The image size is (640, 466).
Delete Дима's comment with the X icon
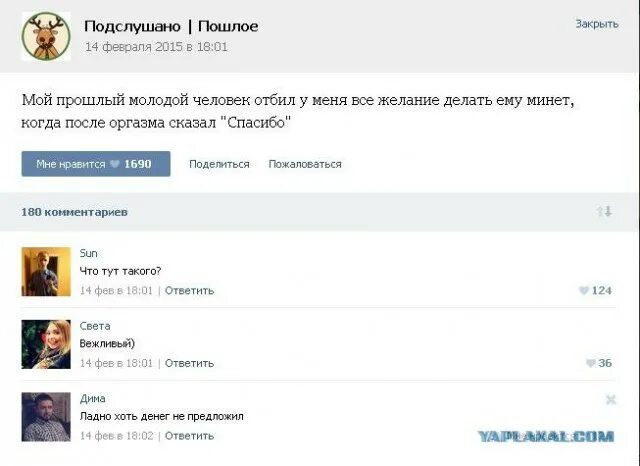611,399
